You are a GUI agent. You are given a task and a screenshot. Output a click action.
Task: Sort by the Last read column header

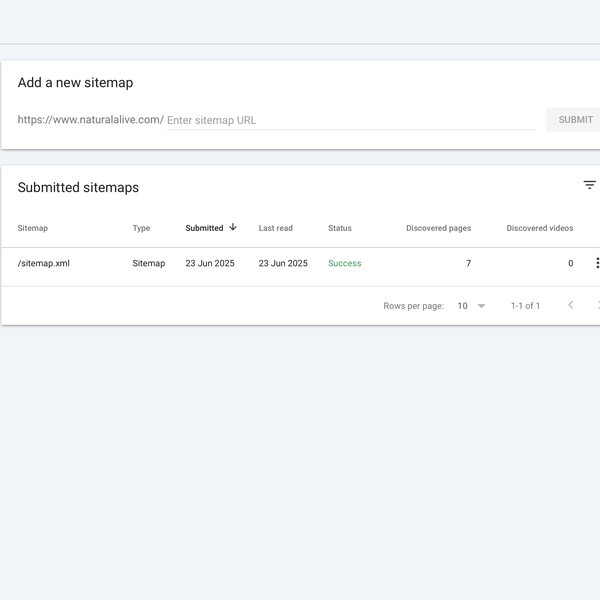275,228
